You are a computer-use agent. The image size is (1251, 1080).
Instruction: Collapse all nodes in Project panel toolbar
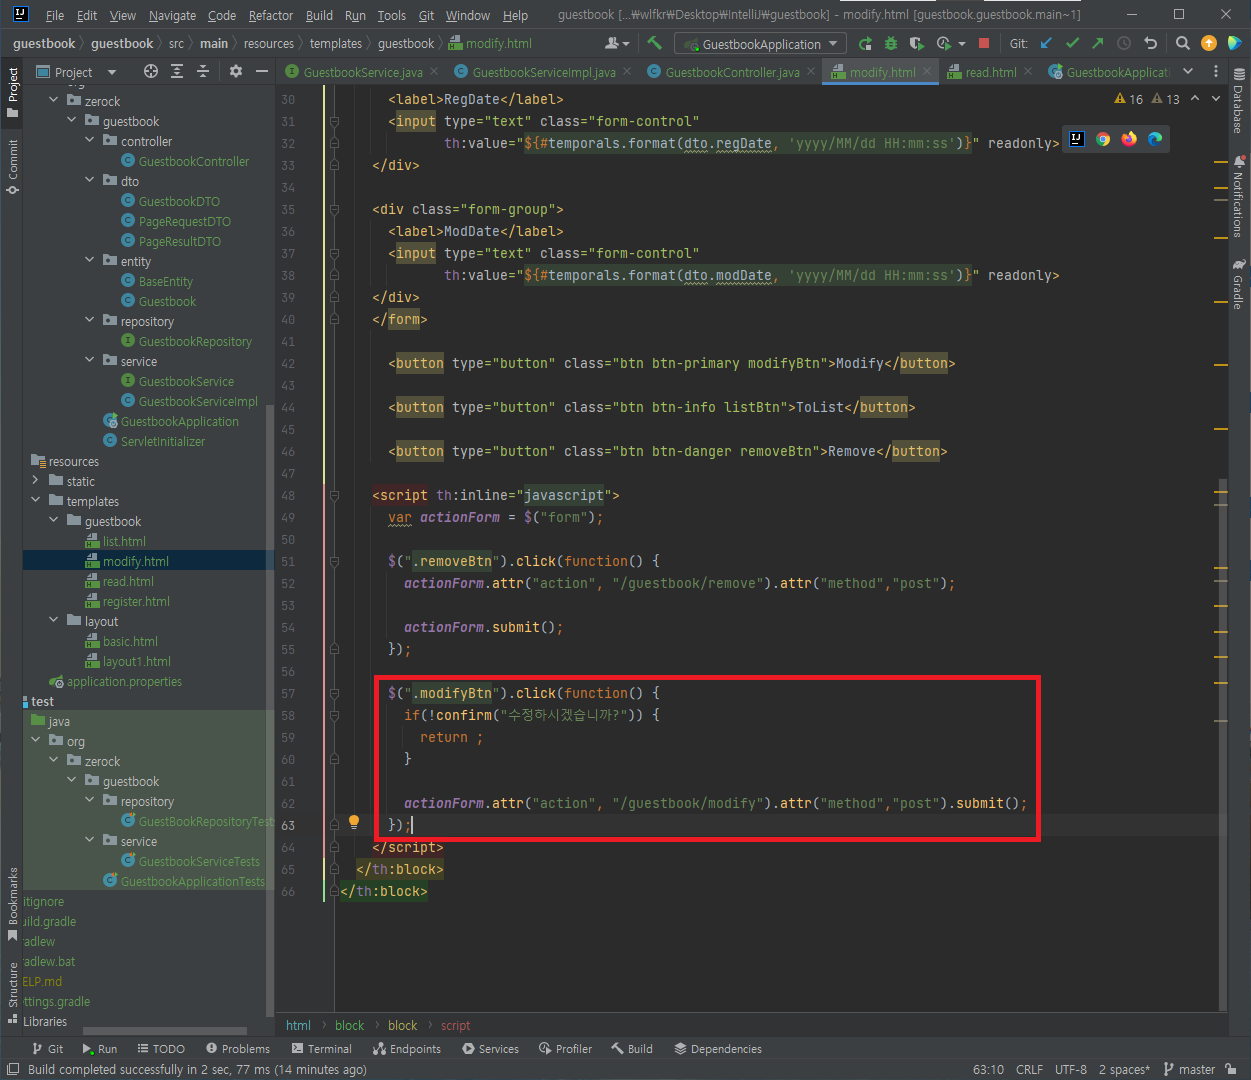point(203,71)
